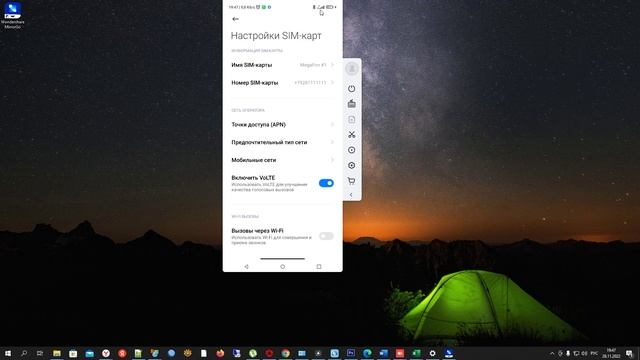Viewport: 640px width, 360px height.
Task: Open the volume control in system tray
Action: pos(584,353)
